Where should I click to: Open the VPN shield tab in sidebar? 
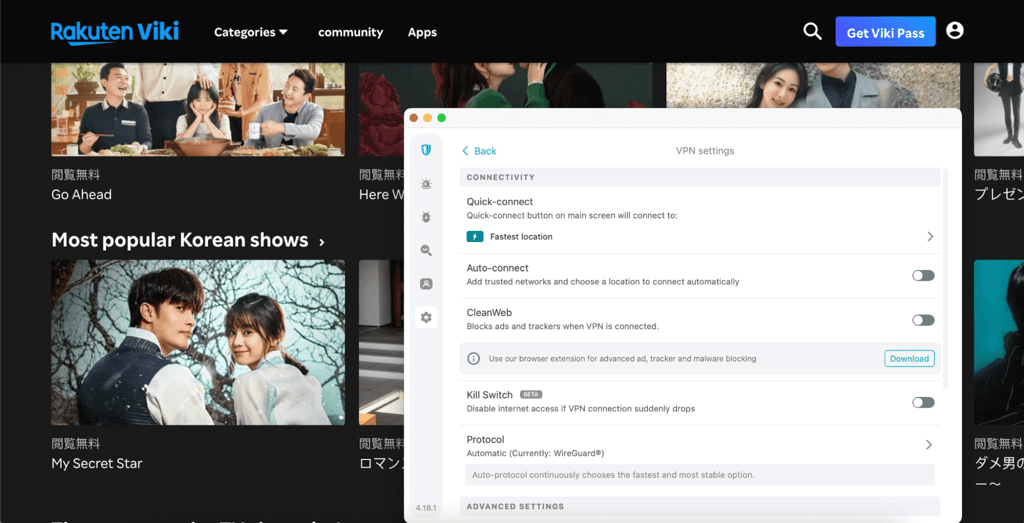(x=426, y=150)
